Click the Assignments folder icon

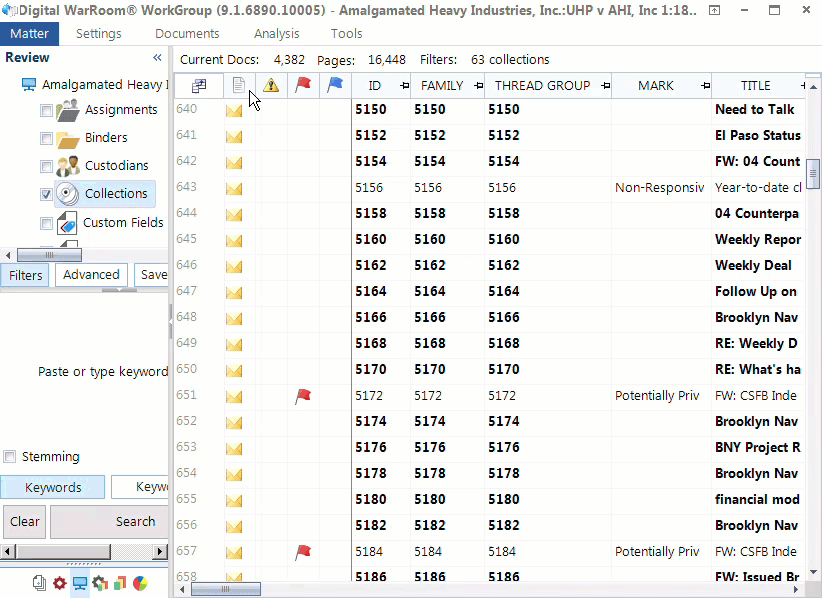pos(68,110)
